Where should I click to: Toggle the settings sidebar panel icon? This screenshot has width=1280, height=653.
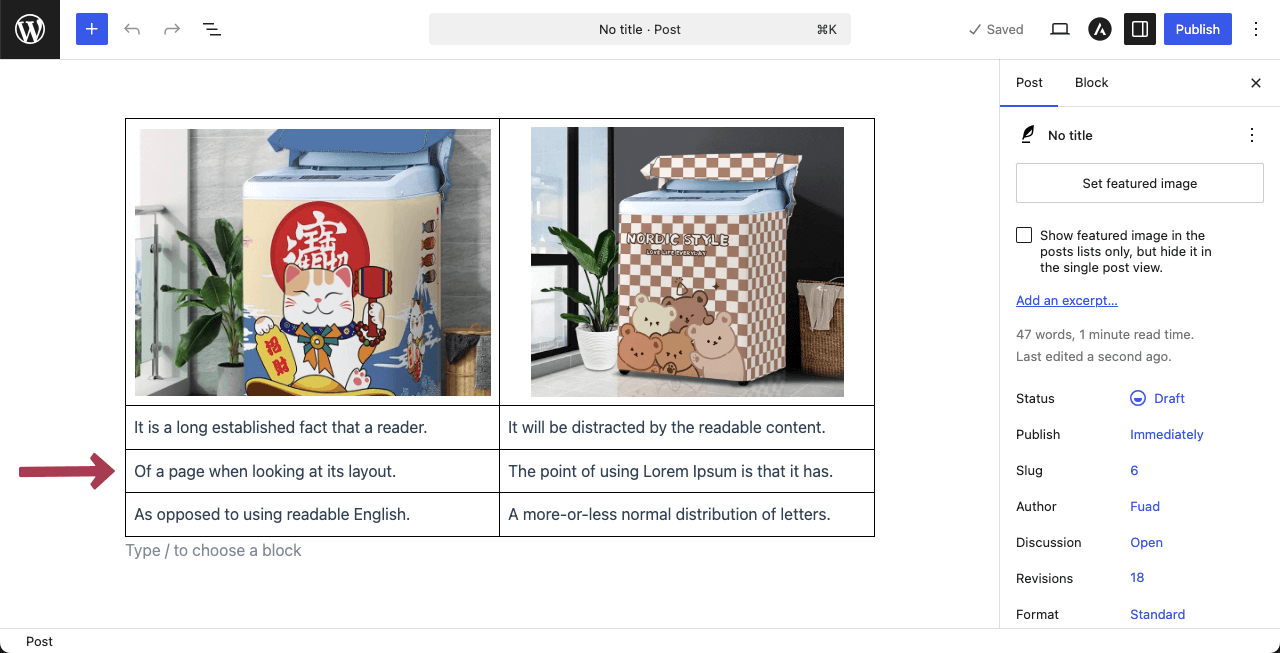[1139, 29]
